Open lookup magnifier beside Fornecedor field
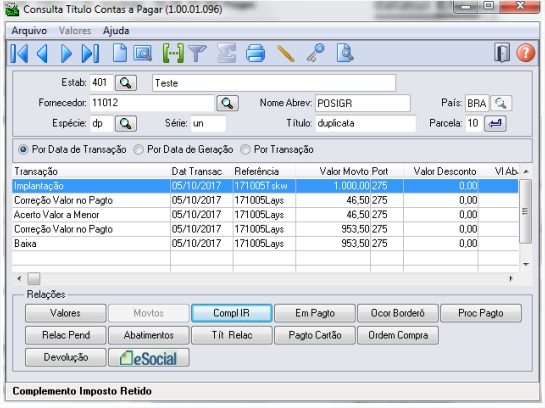Viewport: 545px width, 408px height. [x=227, y=103]
